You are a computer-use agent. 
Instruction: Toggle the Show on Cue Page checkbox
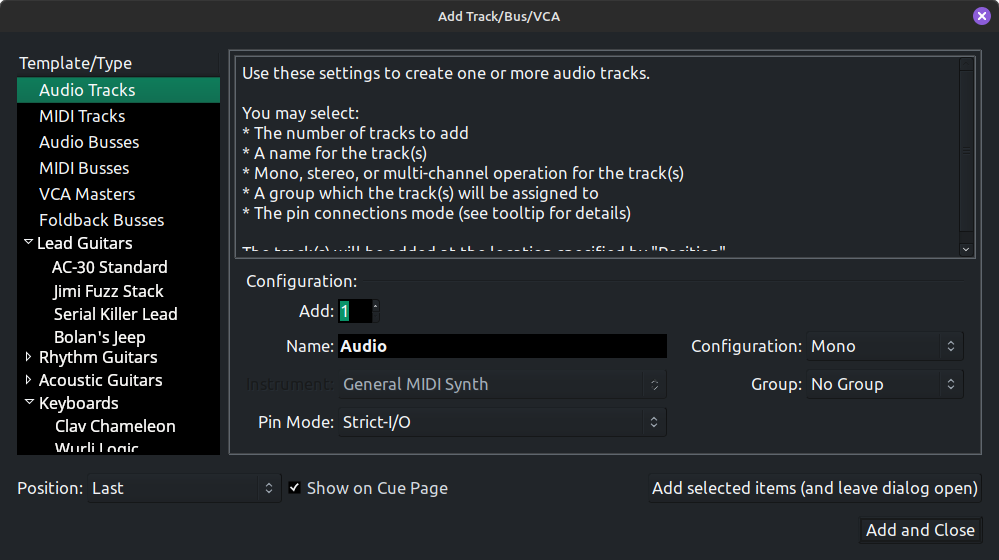tap(295, 488)
